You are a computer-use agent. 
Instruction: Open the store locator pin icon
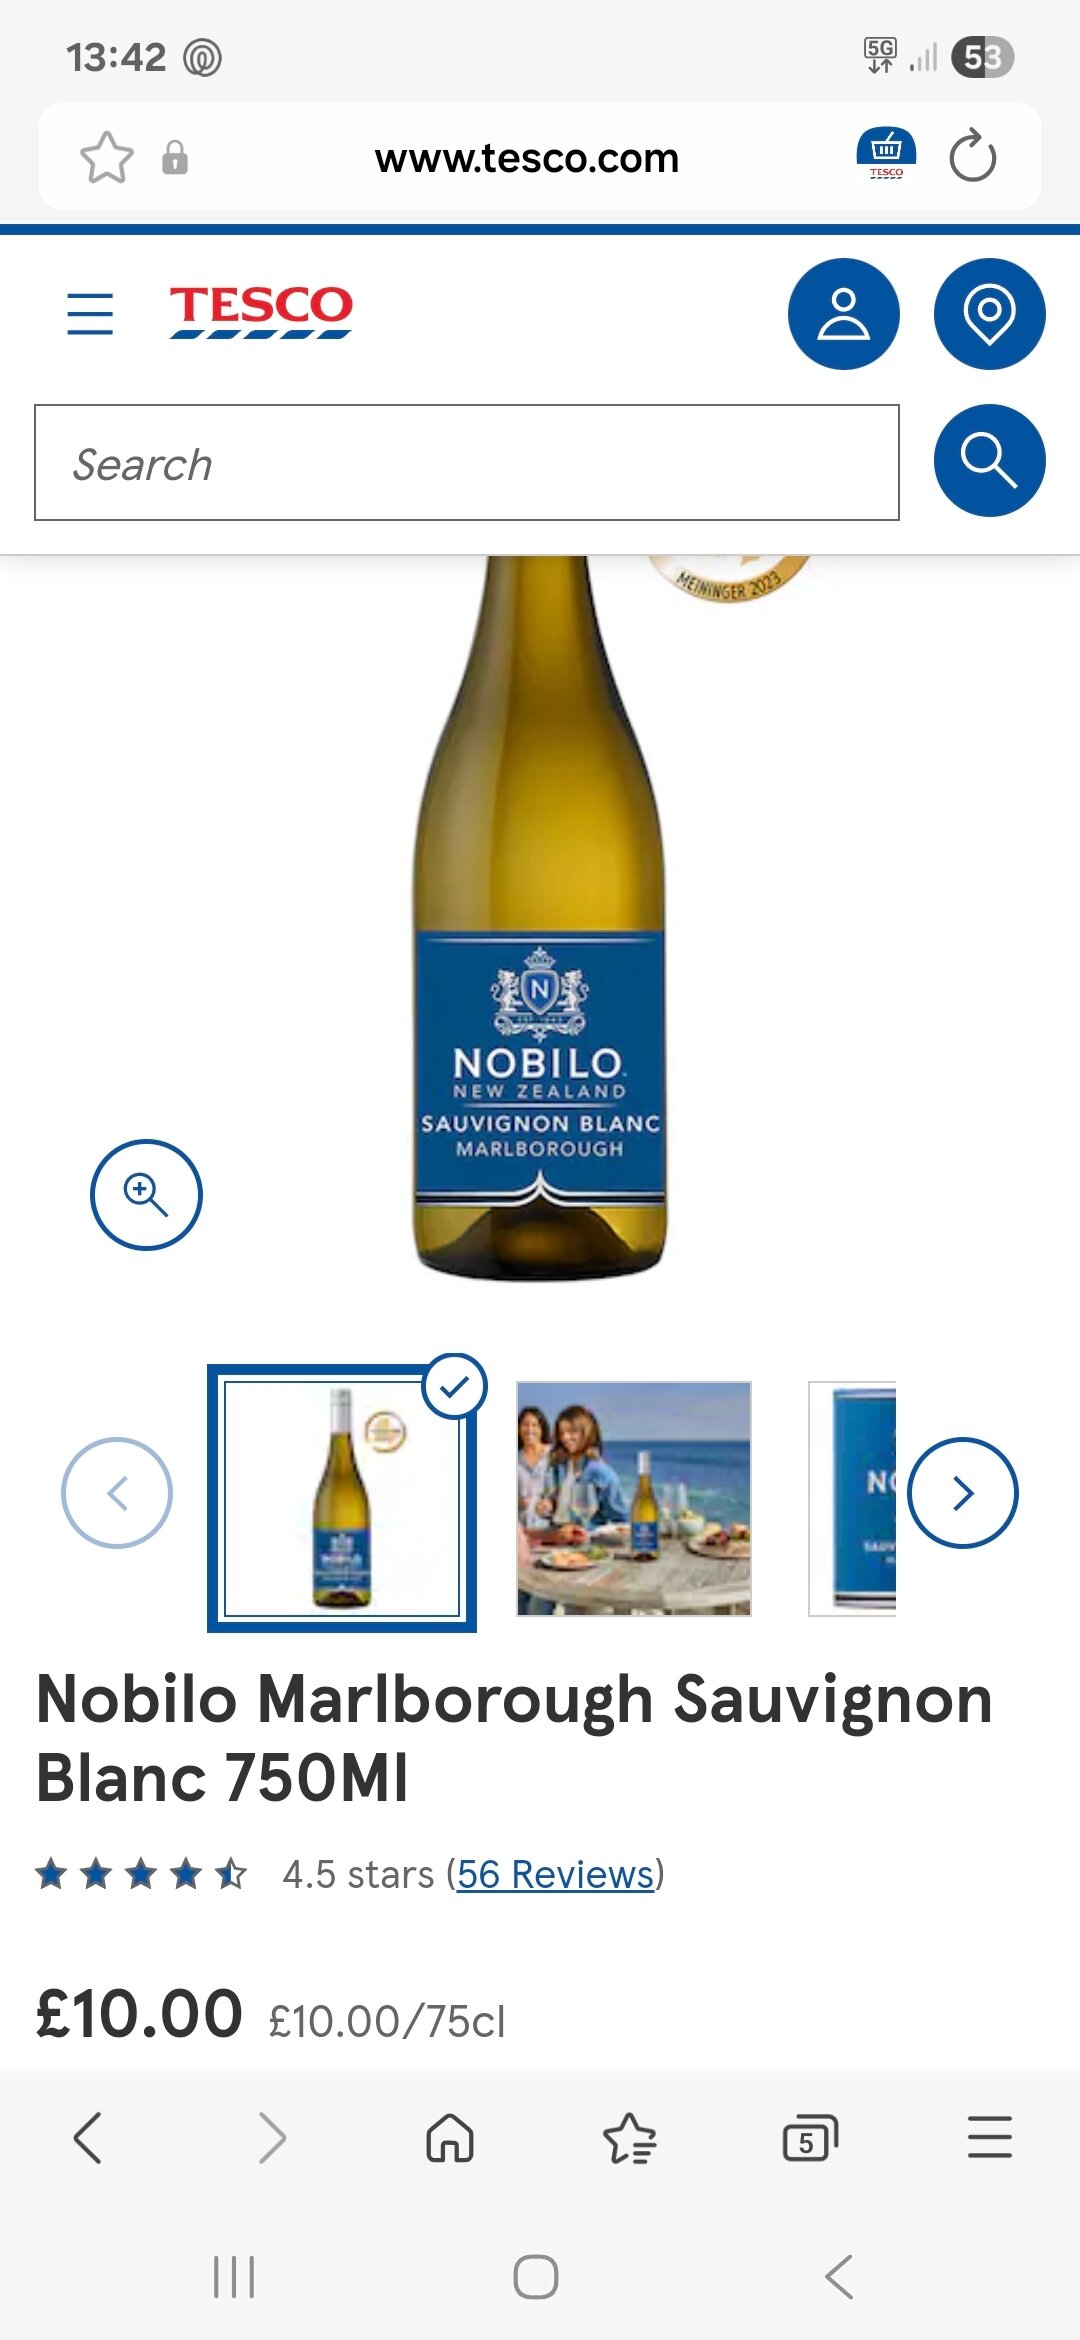(x=989, y=314)
